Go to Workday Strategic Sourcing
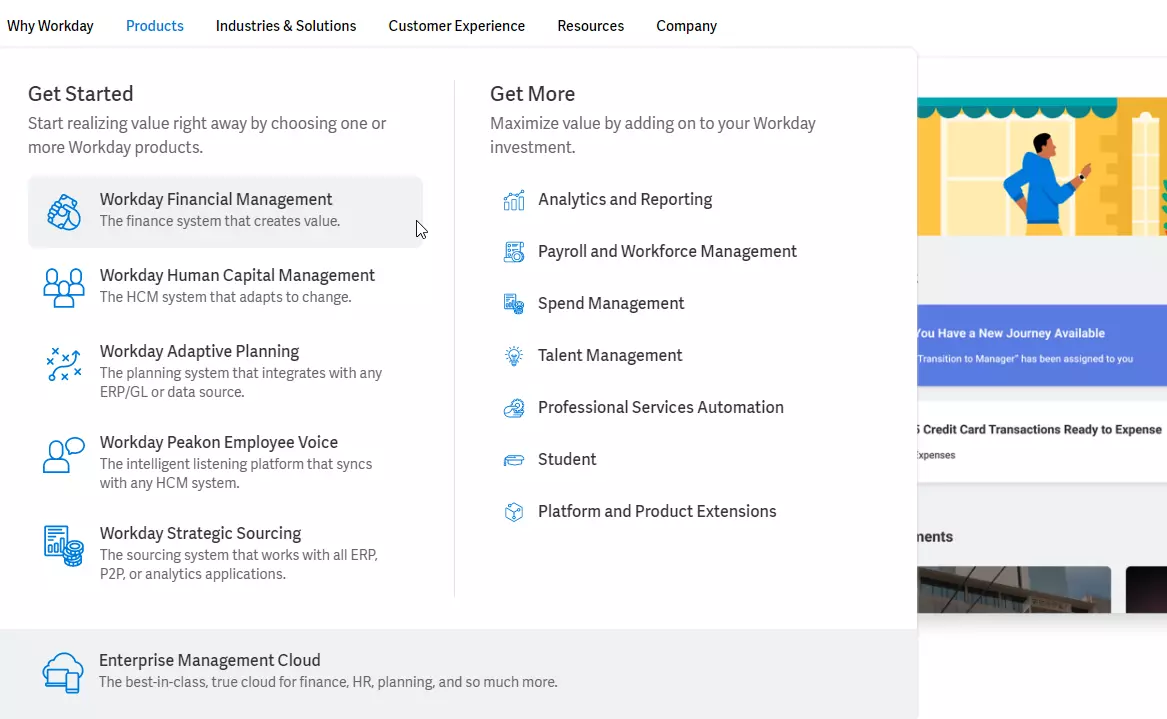Screen dimensions: 1167x719 (200, 534)
